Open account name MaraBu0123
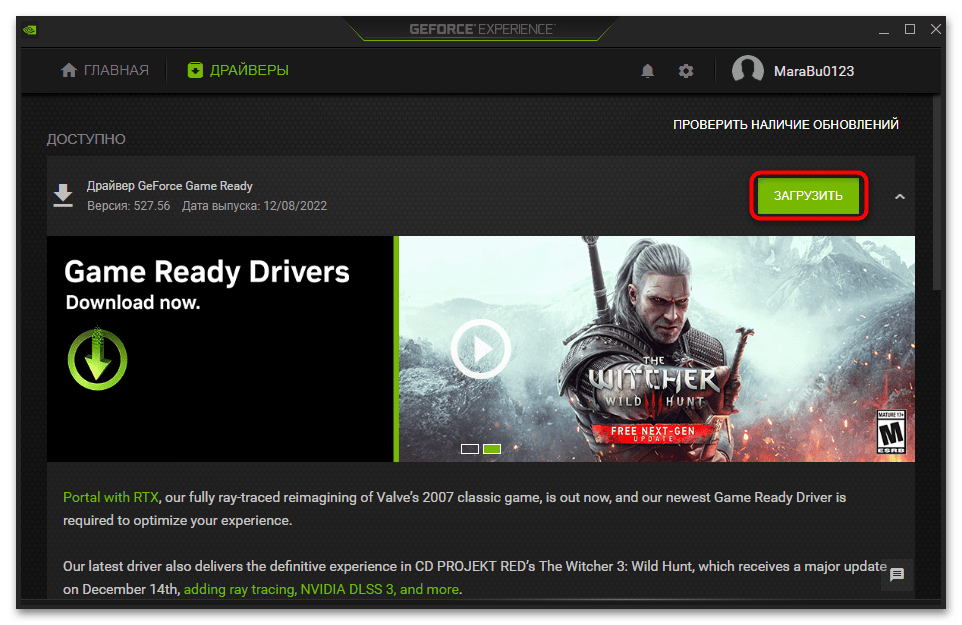This screenshot has width=962, height=625. click(814, 71)
